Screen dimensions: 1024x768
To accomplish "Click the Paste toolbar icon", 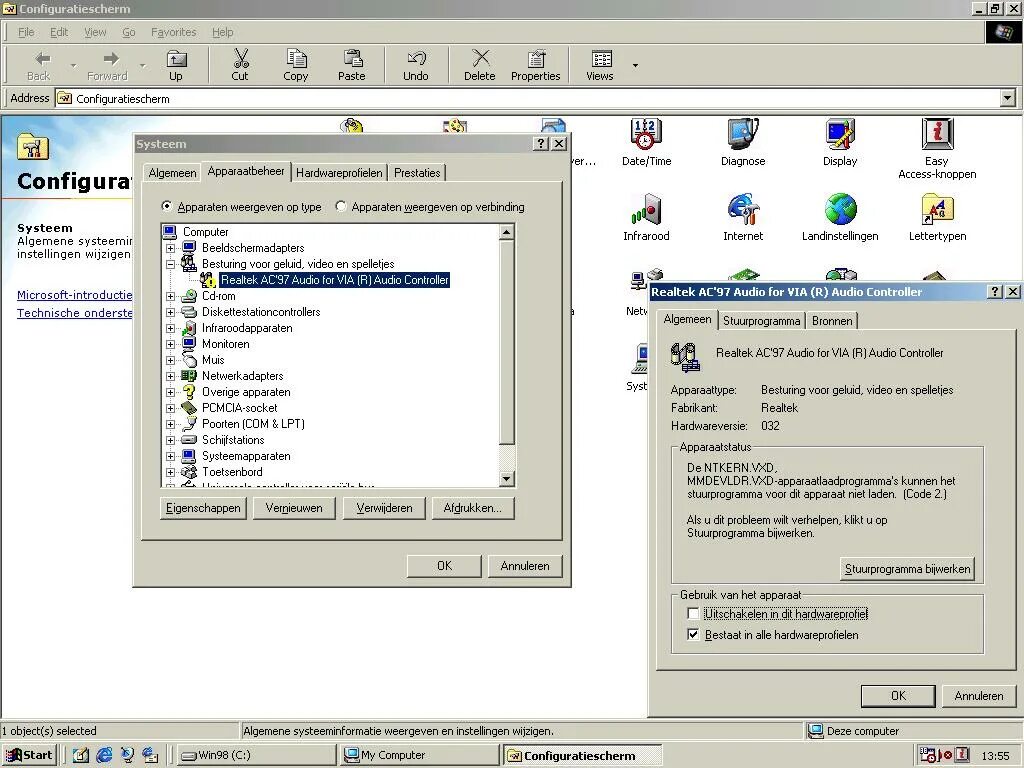I will tap(351, 65).
